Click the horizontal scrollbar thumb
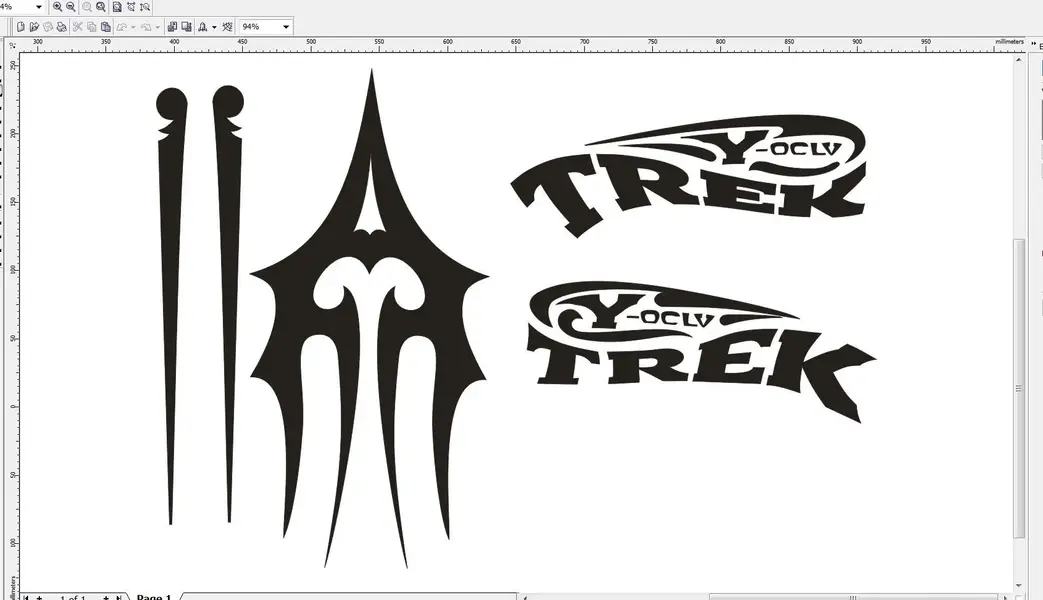 852,597
